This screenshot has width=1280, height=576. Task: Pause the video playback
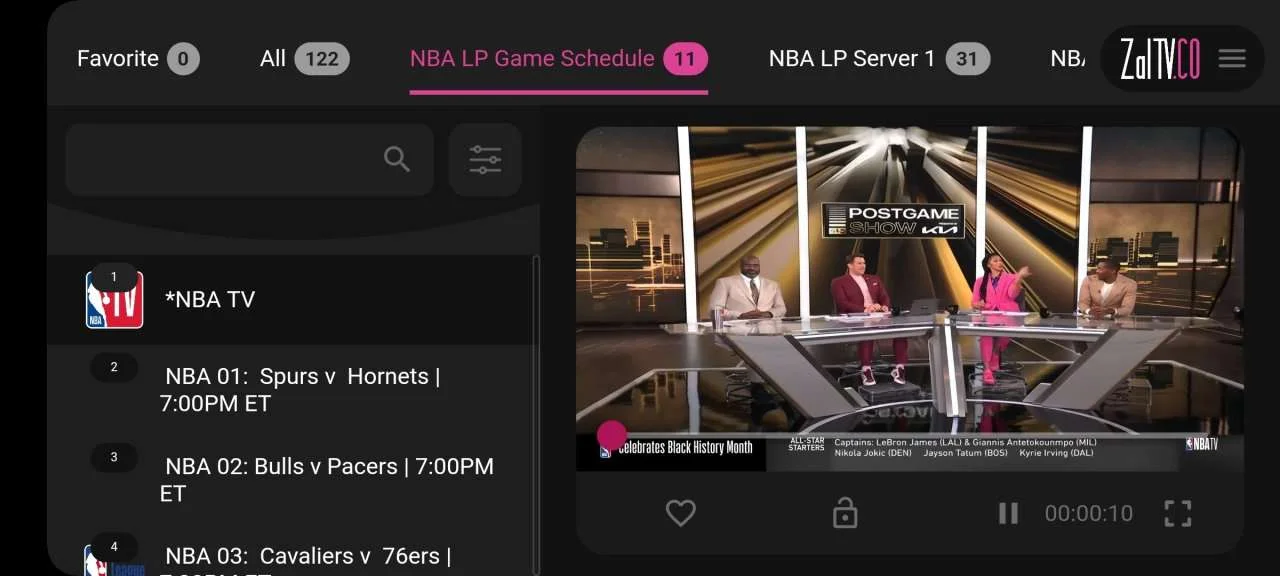tap(1008, 514)
